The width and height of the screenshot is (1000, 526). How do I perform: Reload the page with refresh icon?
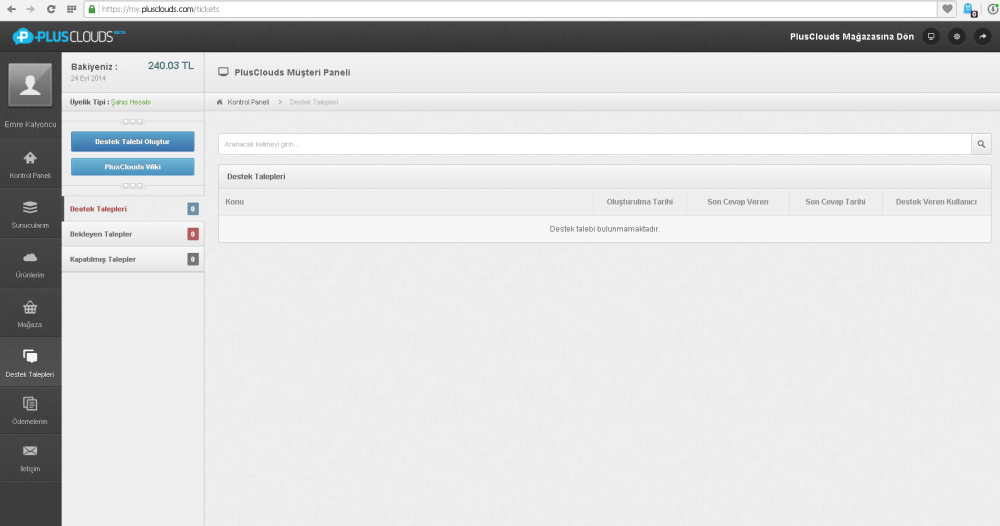click(x=51, y=9)
